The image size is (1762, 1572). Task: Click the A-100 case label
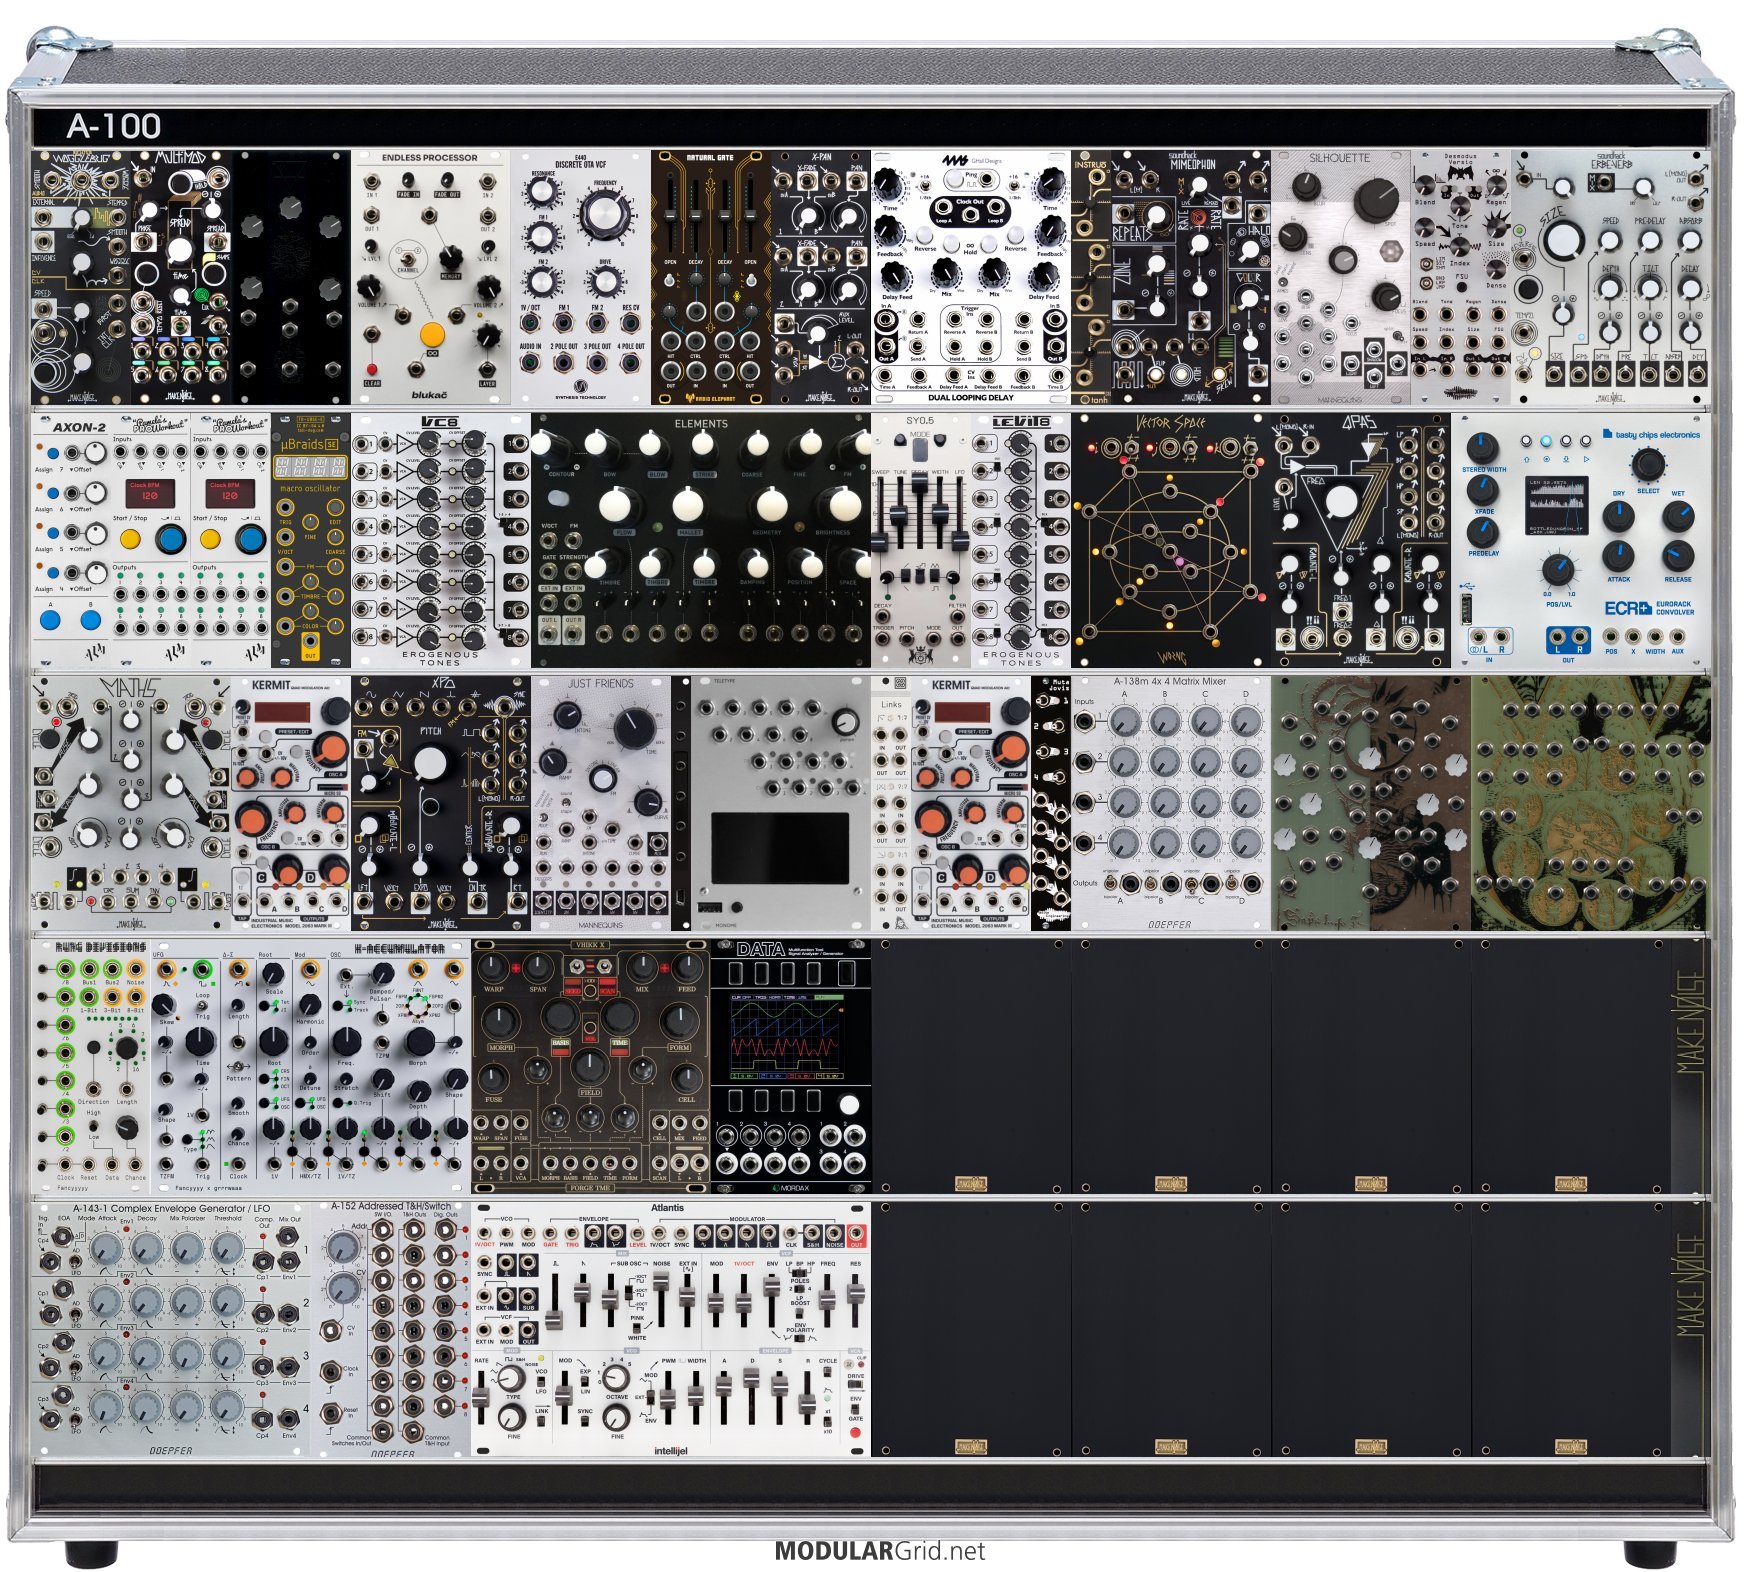tap(113, 126)
